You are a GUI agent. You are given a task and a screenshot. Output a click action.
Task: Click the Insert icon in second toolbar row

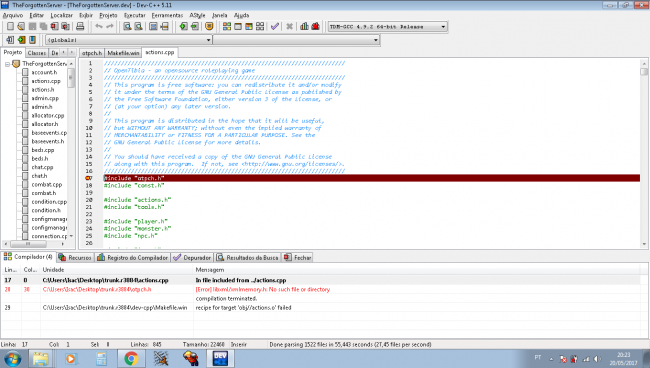[10, 40]
